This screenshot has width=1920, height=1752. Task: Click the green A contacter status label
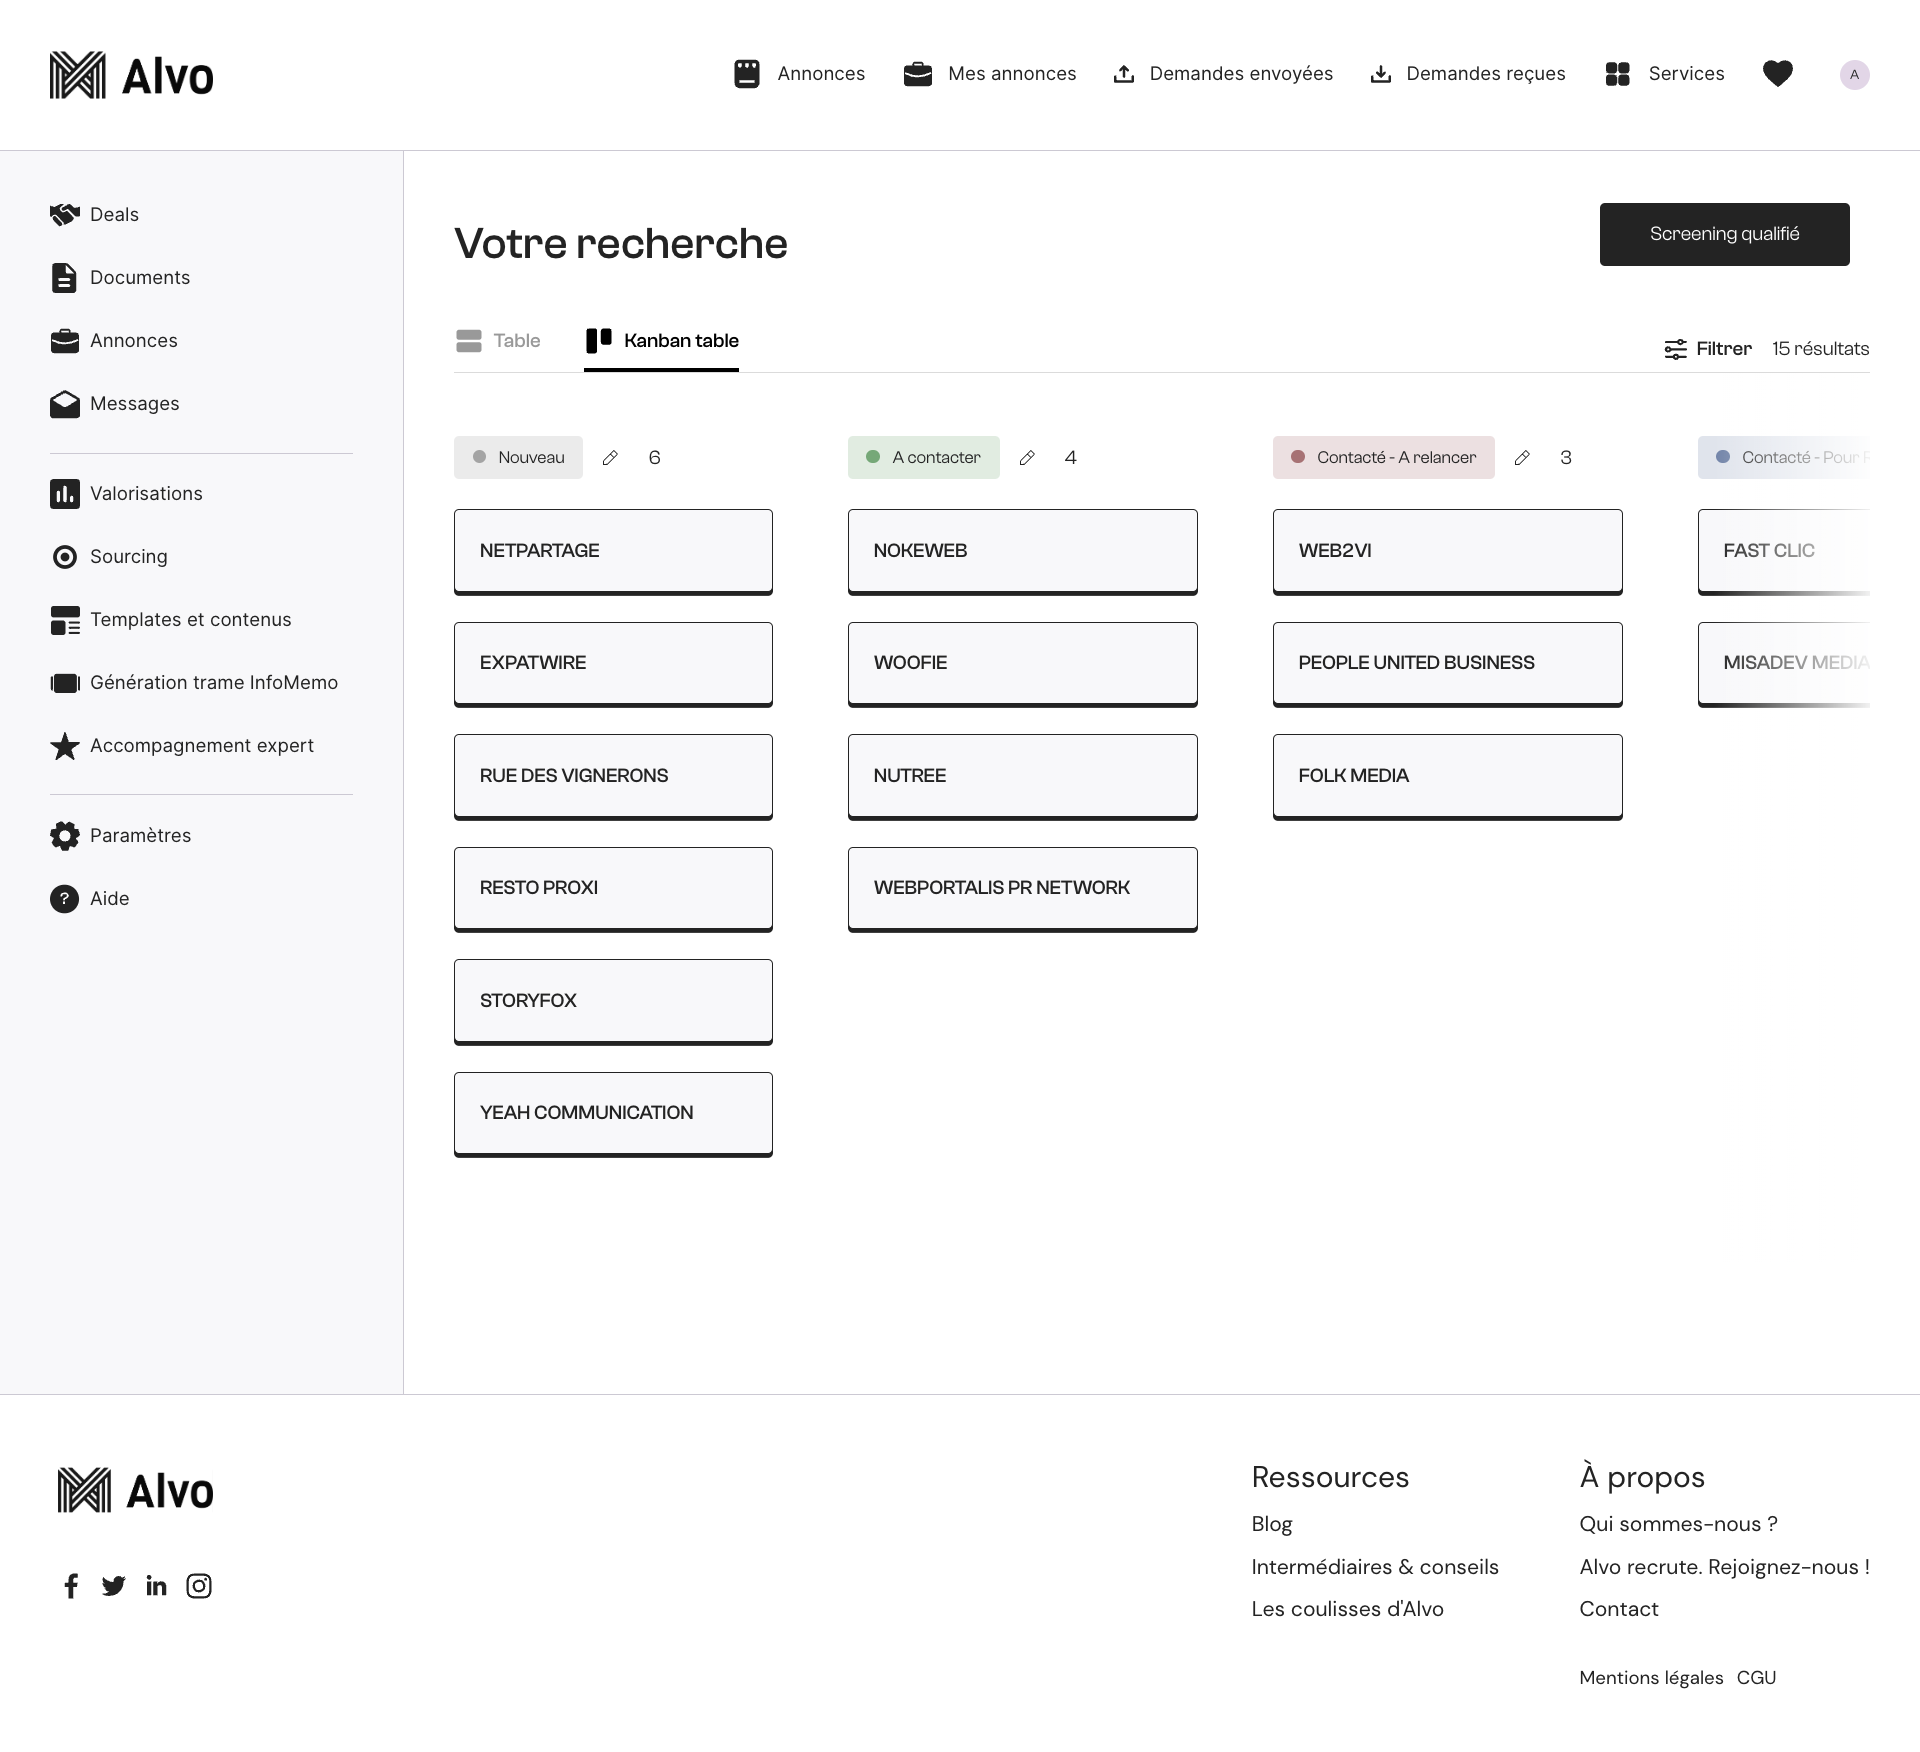(923, 458)
